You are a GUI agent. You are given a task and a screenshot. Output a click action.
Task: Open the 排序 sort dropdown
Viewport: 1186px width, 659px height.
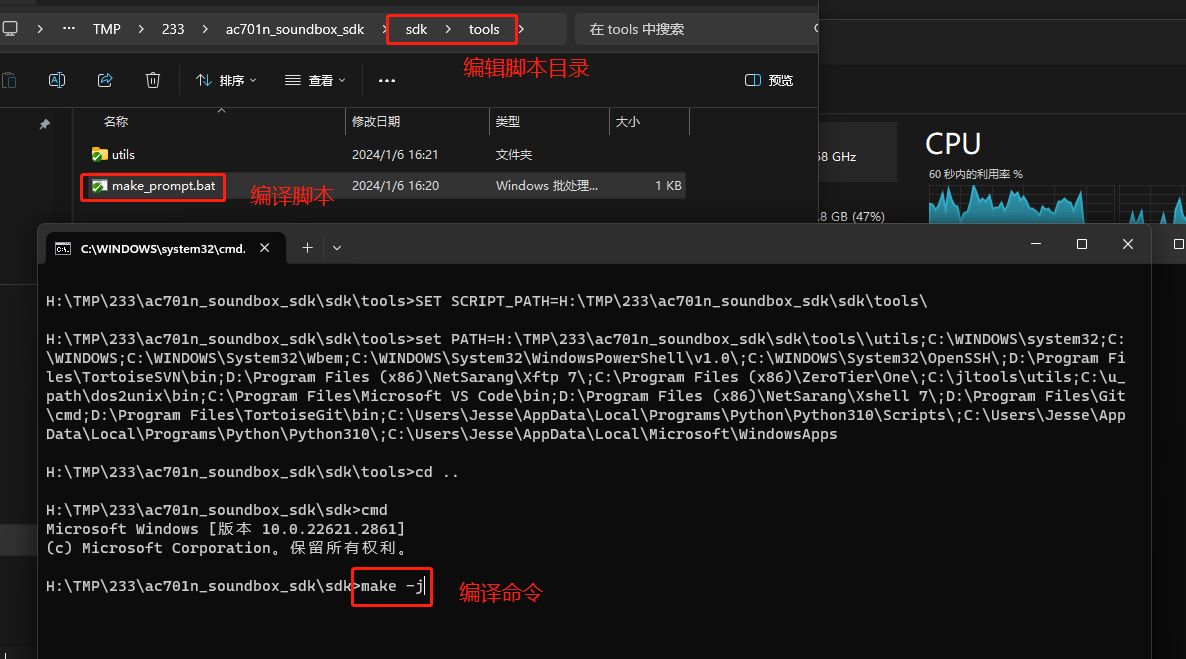tap(226, 80)
